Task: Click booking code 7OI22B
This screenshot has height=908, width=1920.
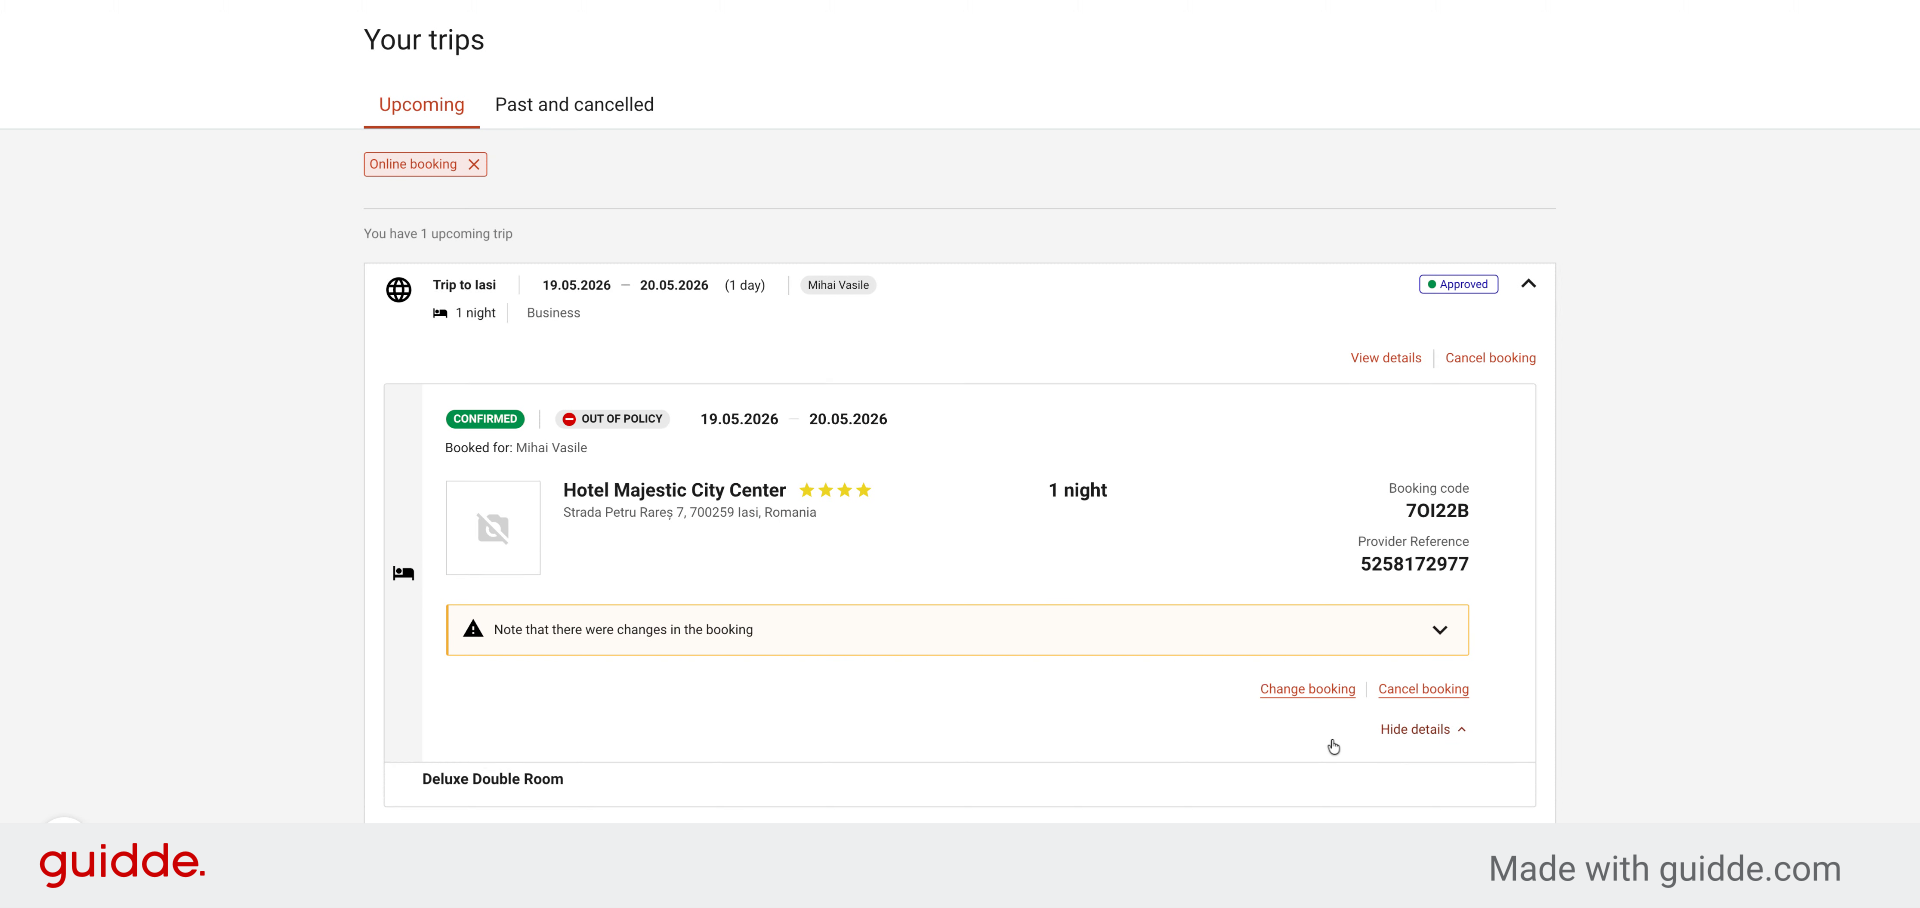Action: pos(1437,511)
